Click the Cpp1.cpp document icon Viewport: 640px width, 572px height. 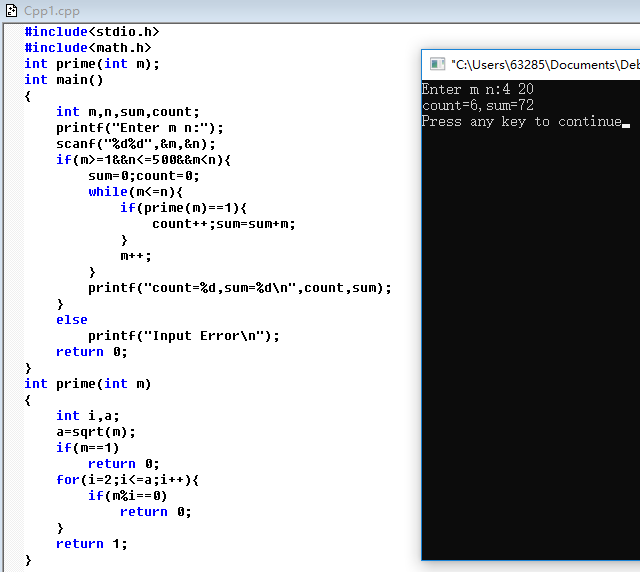(x=11, y=11)
